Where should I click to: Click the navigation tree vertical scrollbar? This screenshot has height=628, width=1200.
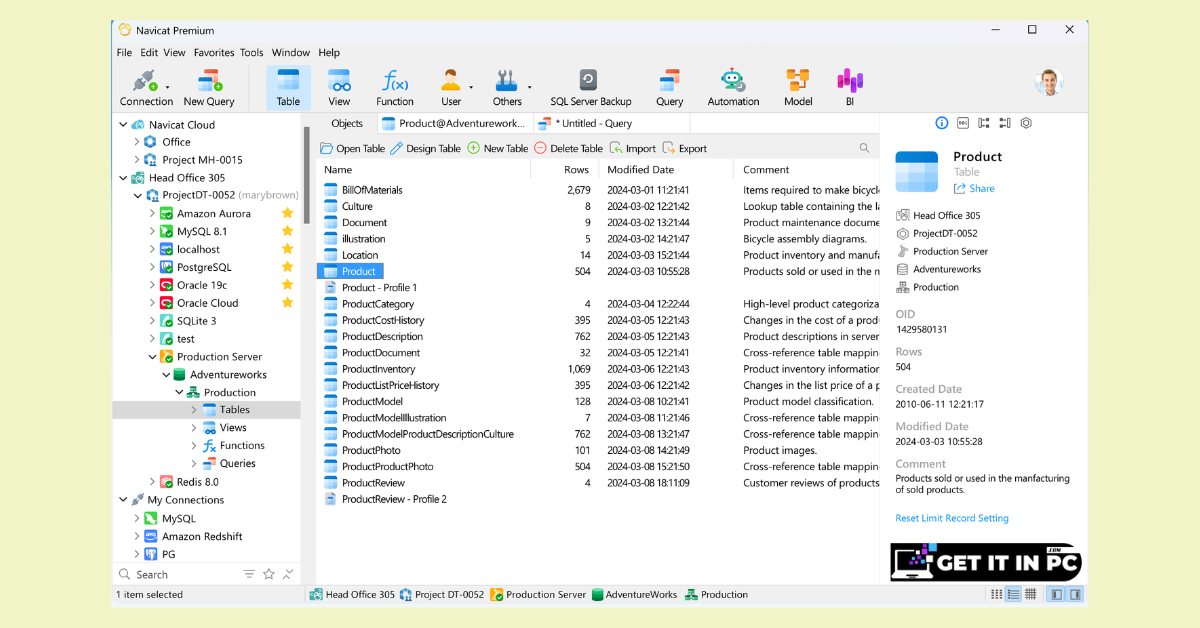tap(308, 175)
